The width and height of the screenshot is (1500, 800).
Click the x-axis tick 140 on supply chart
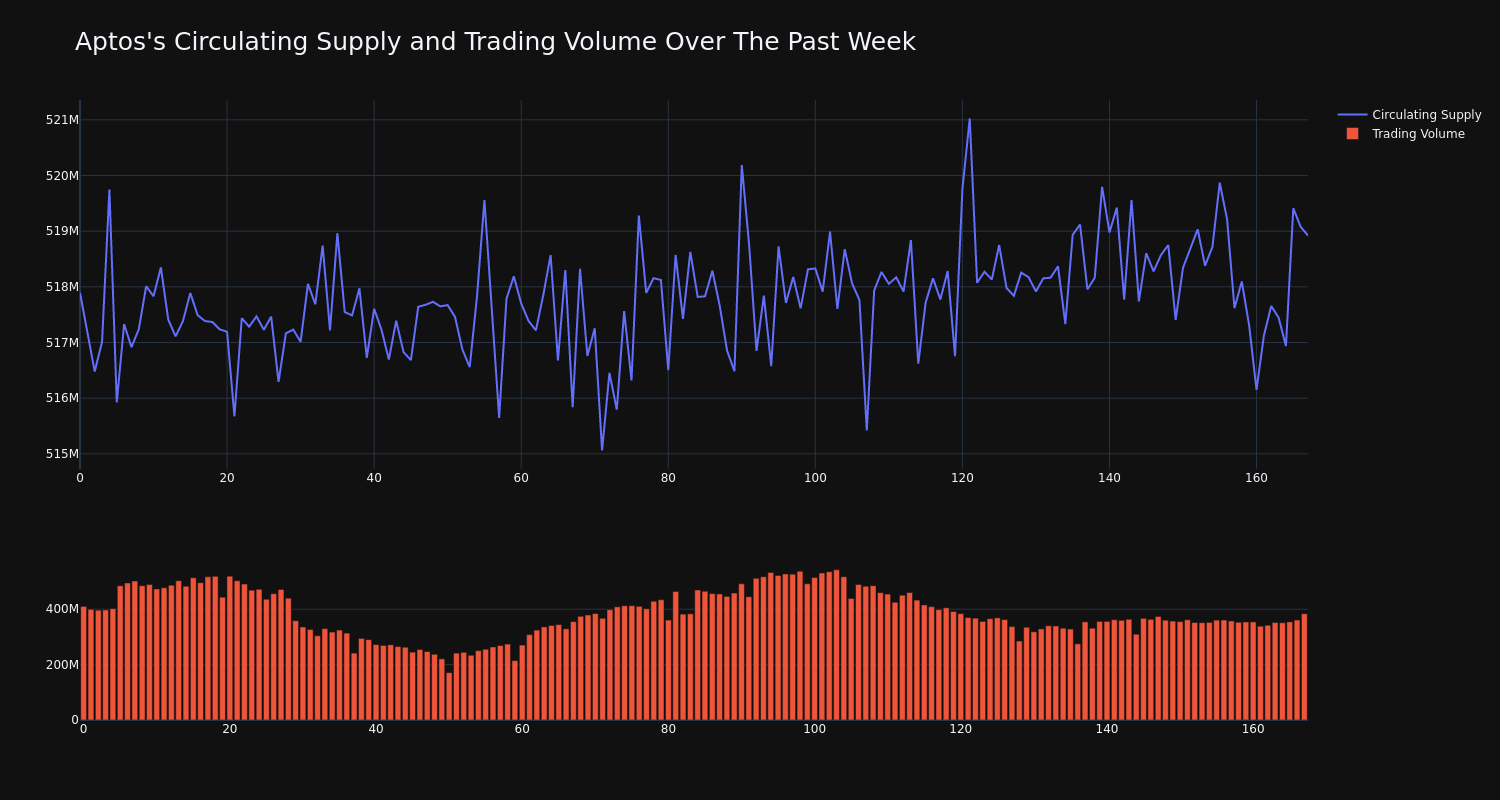[1109, 478]
